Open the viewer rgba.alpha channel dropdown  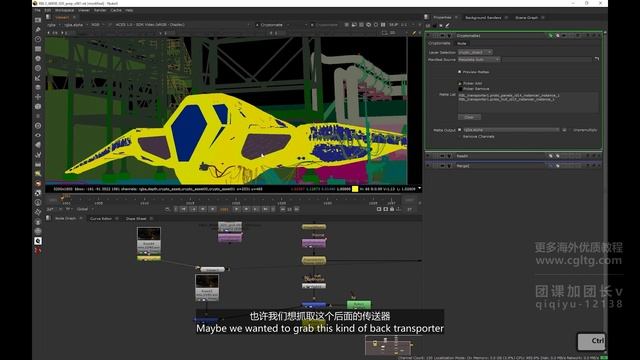[75, 25]
